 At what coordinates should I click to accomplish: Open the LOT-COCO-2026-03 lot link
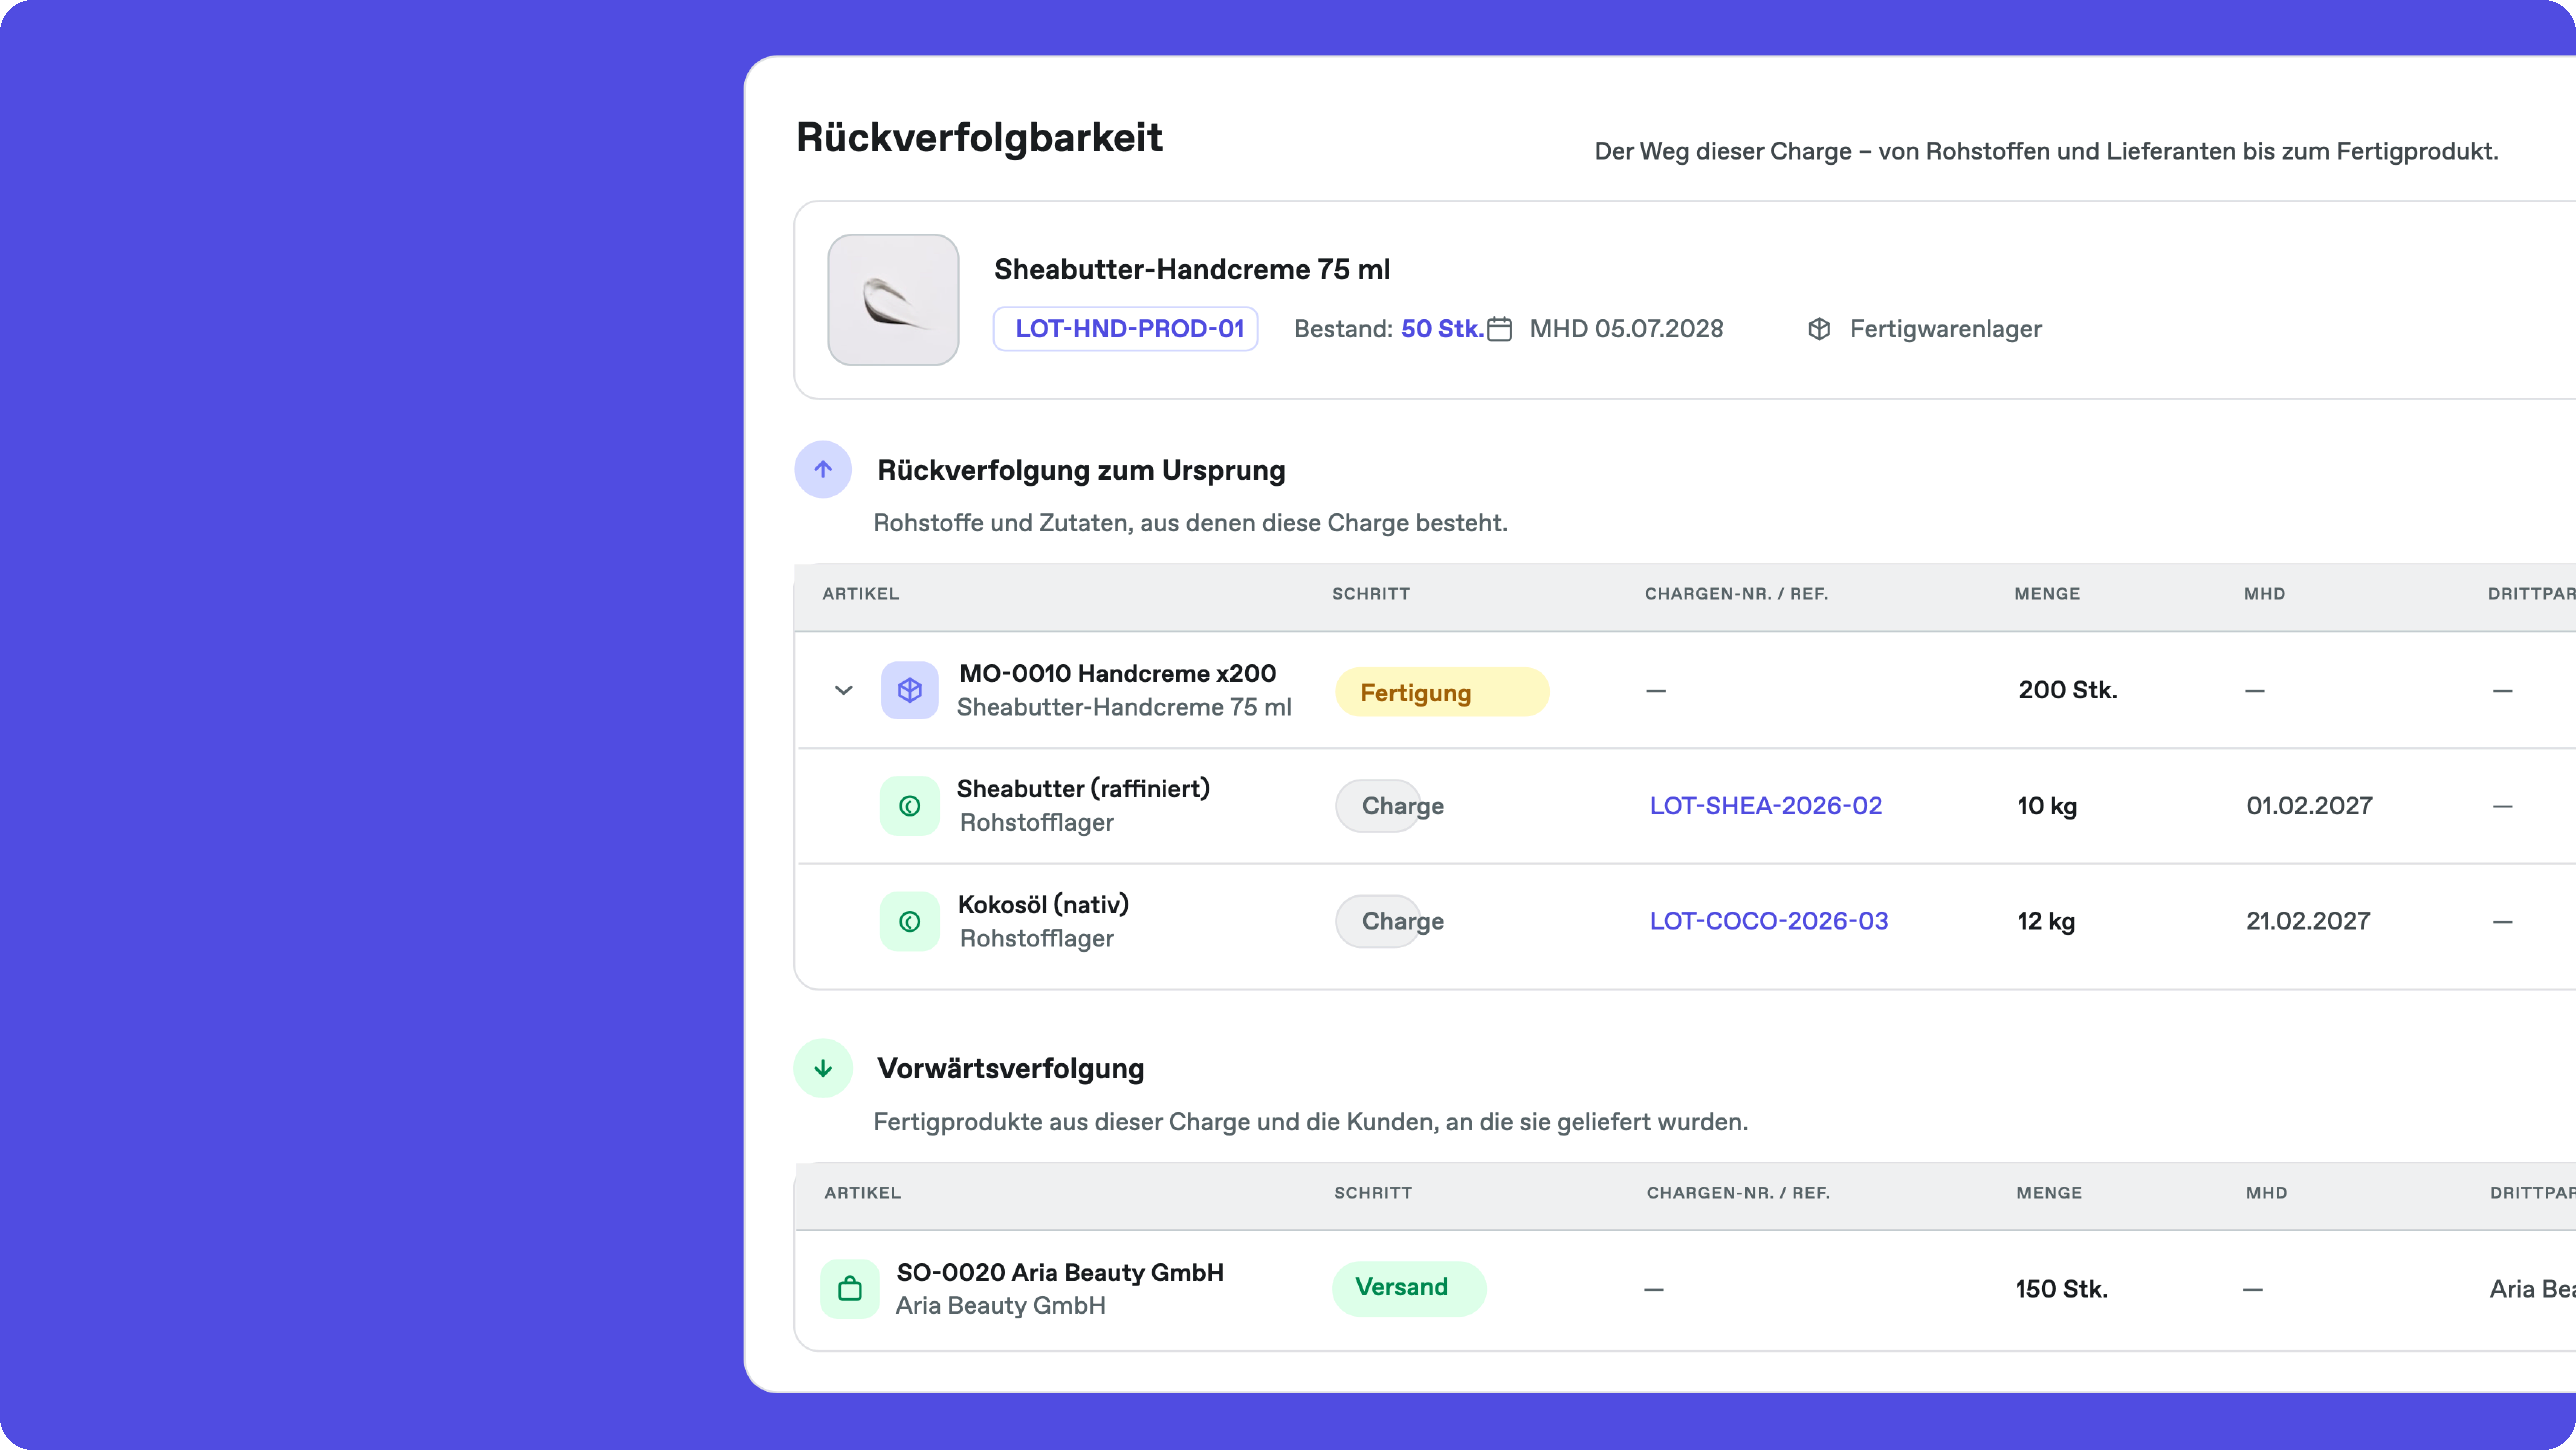[x=1769, y=921]
